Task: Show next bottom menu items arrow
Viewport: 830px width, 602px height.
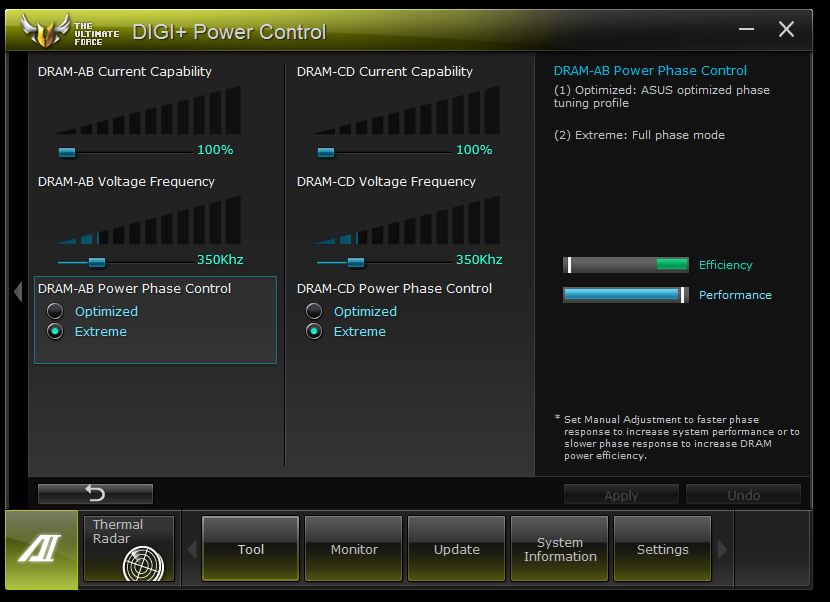Action: tap(722, 549)
